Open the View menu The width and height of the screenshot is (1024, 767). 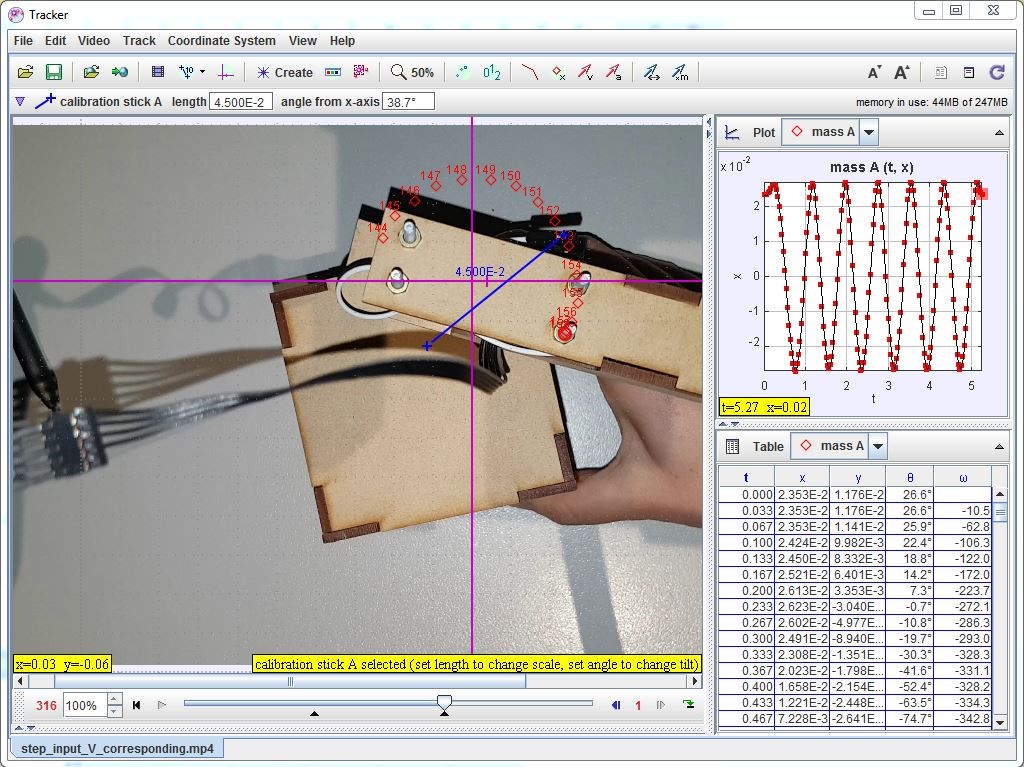pos(302,41)
